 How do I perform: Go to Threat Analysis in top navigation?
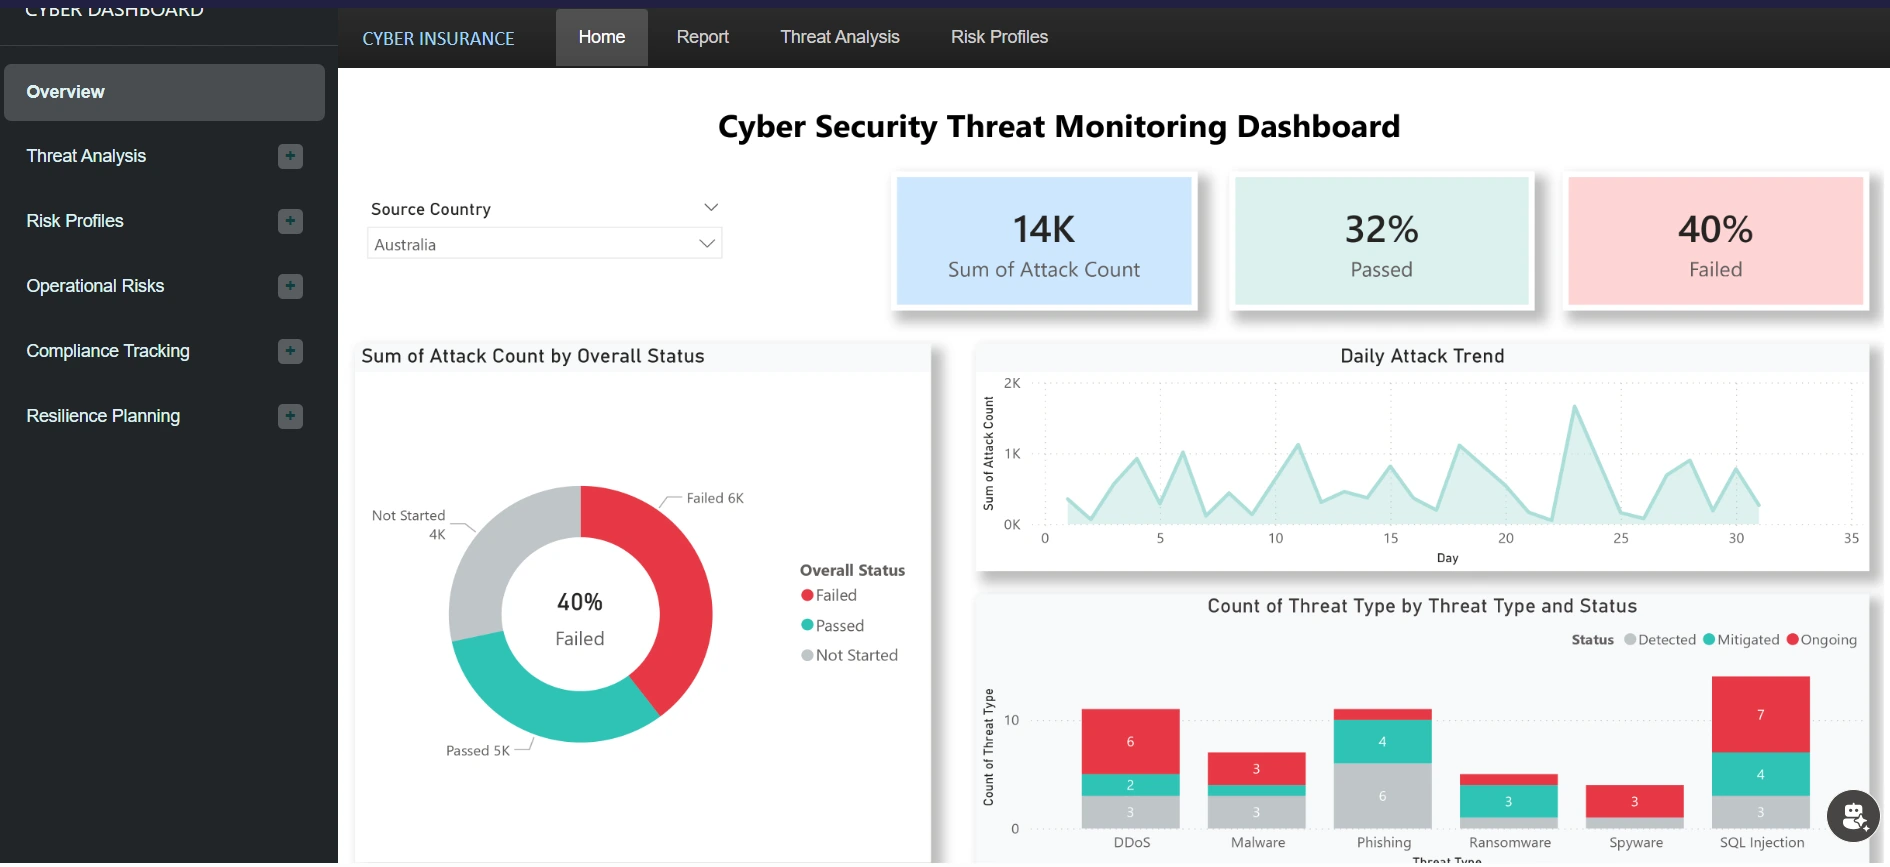tap(839, 37)
